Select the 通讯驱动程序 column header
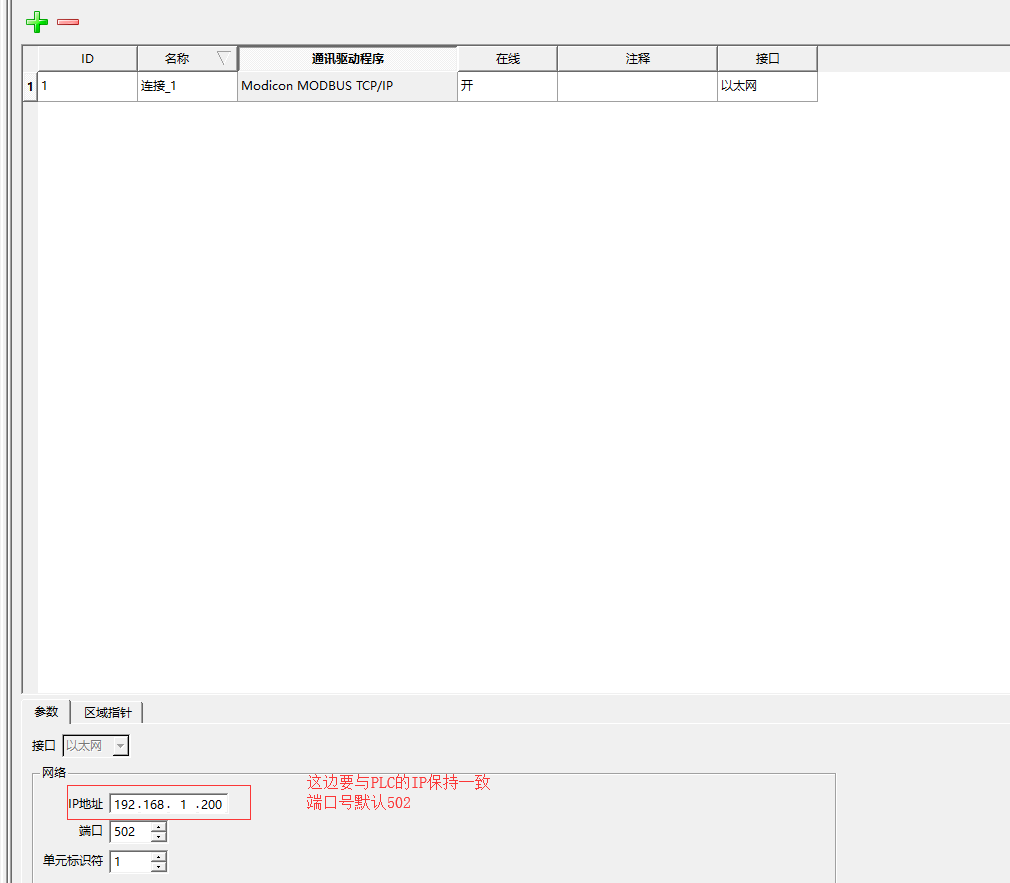This screenshot has width=1010, height=883. [348, 59]
